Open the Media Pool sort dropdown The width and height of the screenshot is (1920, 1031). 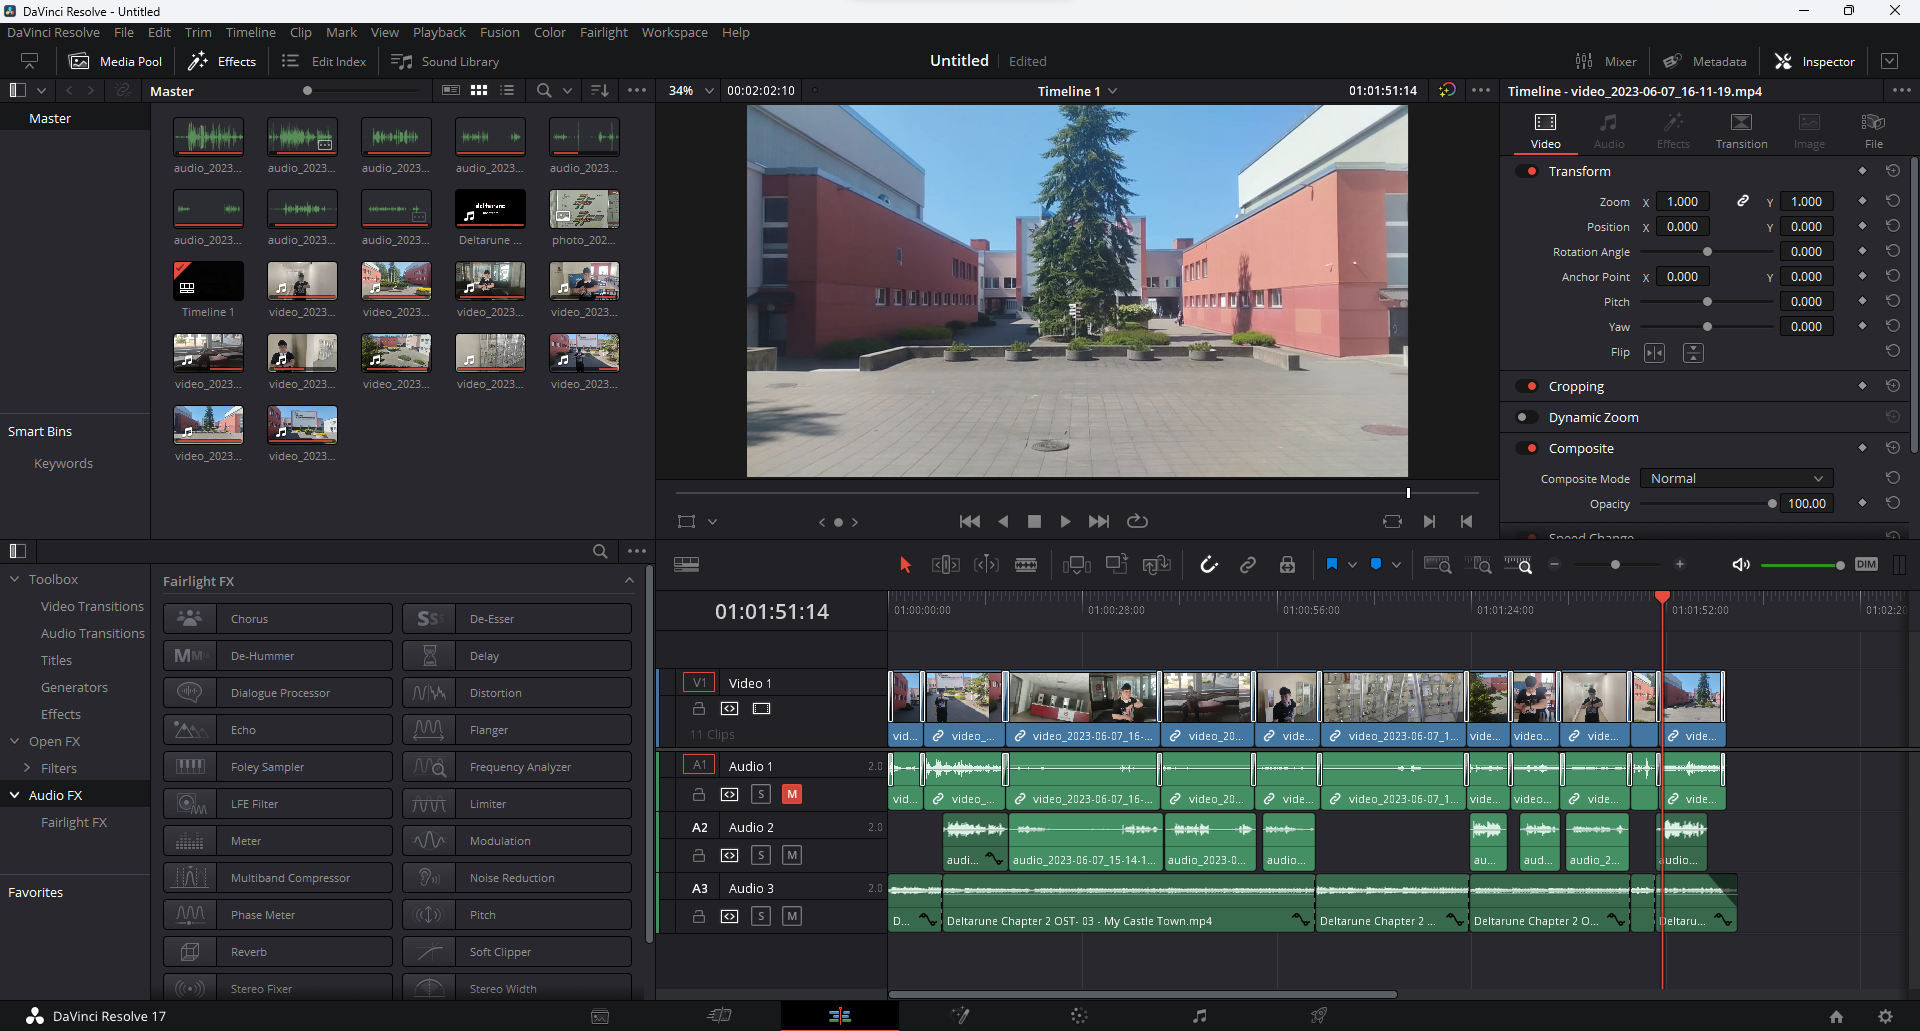coord(600,90)
